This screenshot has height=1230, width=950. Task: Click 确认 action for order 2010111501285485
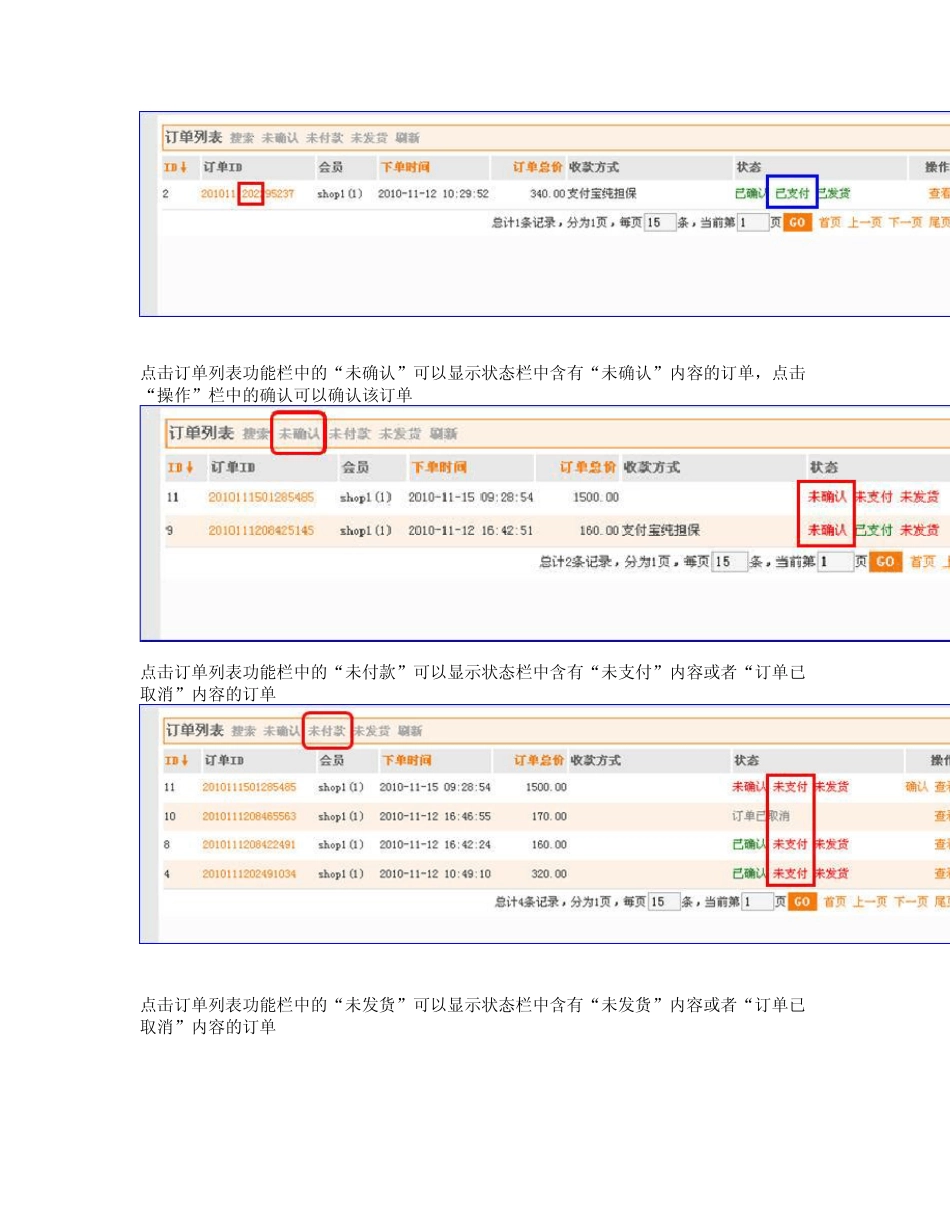(917, 787)
